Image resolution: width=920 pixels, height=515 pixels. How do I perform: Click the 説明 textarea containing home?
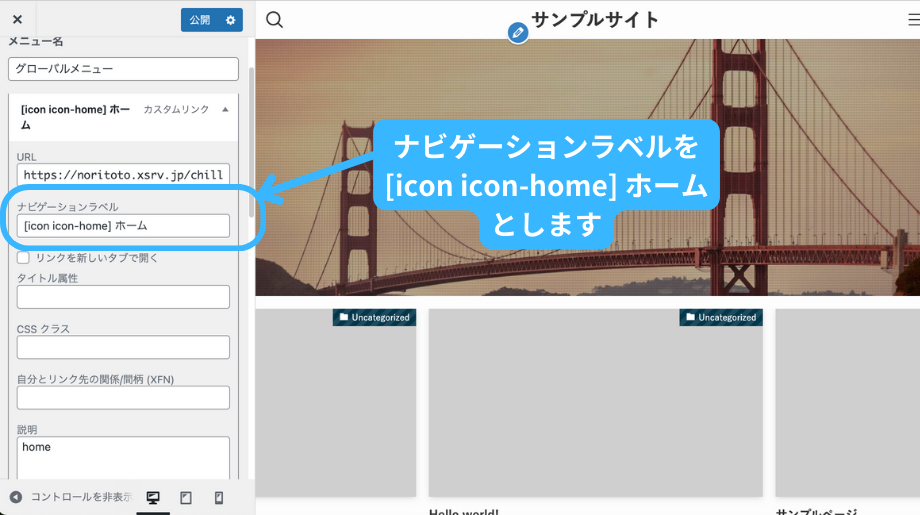(123, 458)
